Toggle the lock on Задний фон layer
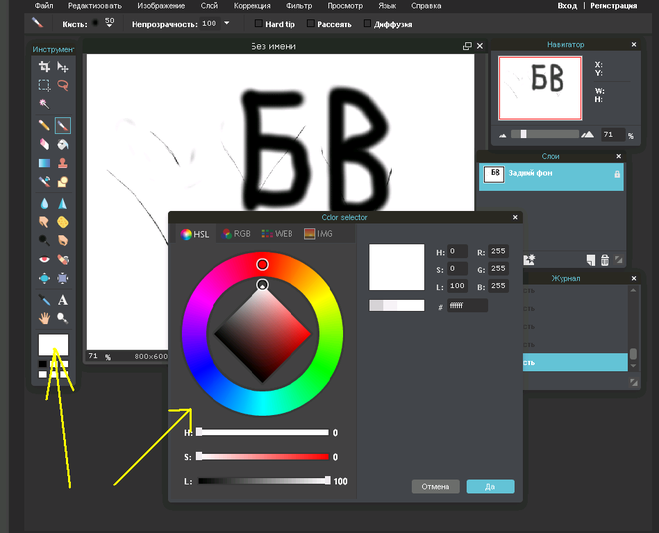The height and width of the screenshot is (533, 659). (617, 174)
